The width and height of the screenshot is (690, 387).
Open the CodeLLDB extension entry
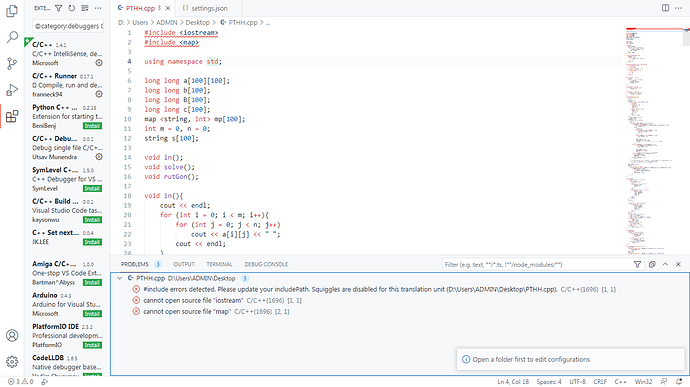click(66, 365)
